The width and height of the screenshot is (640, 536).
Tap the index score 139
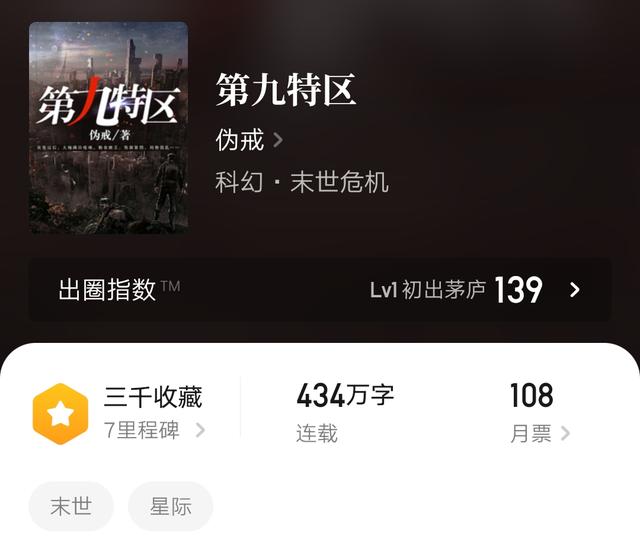[x=518, y=289]
